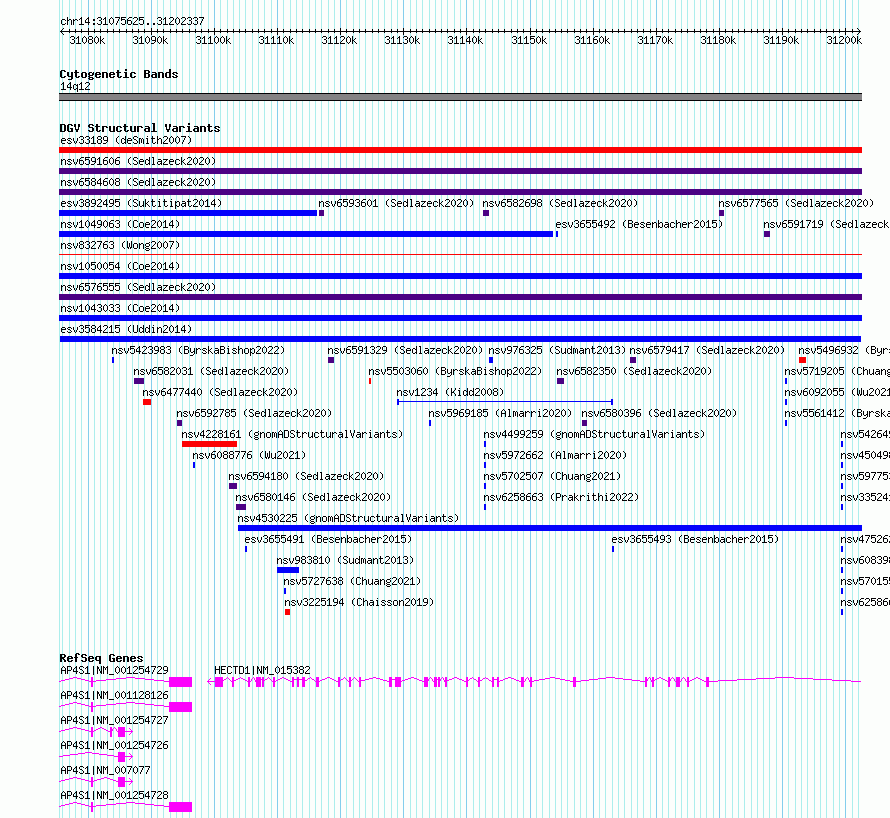Select the nsv6591606 (Sedlazeck2020) label
890x818 pixels.
(138, 161)
